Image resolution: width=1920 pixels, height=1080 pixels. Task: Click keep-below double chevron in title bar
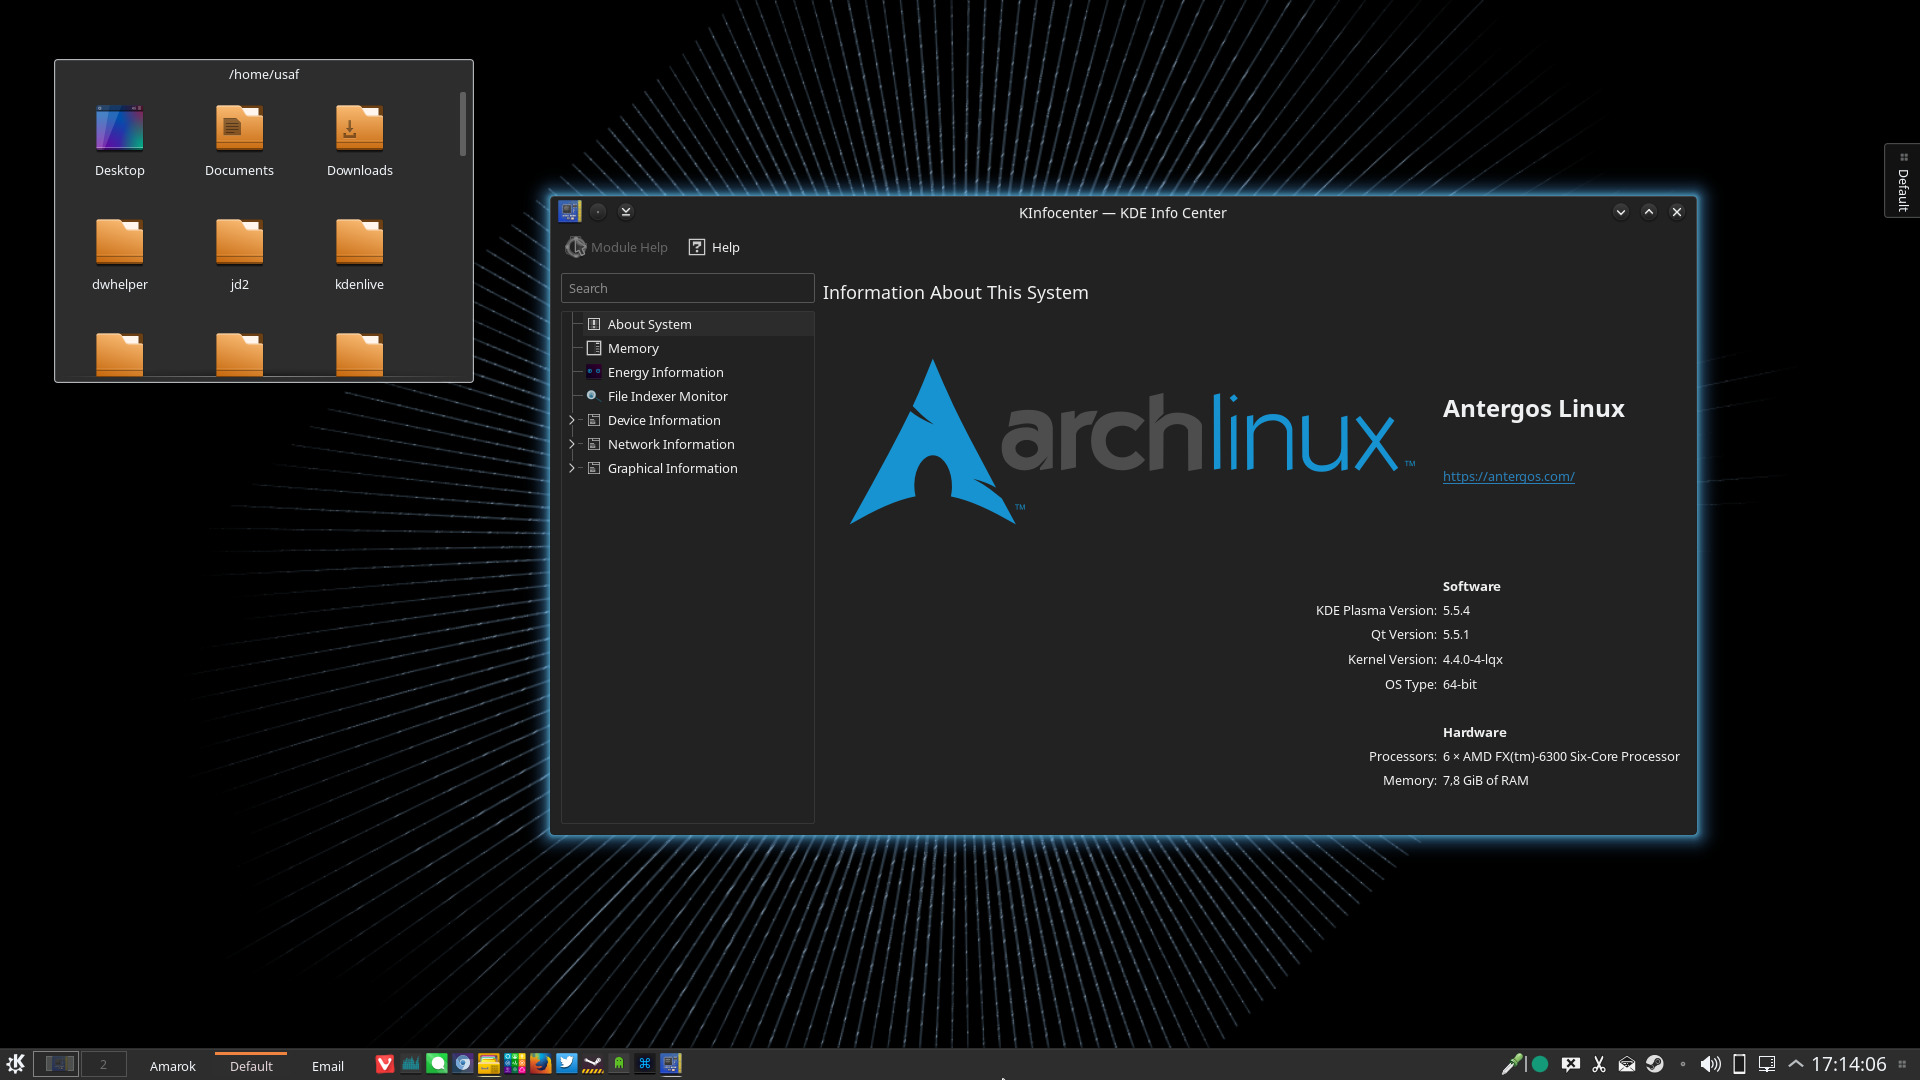pyautogui.click(x=626, y=211)
